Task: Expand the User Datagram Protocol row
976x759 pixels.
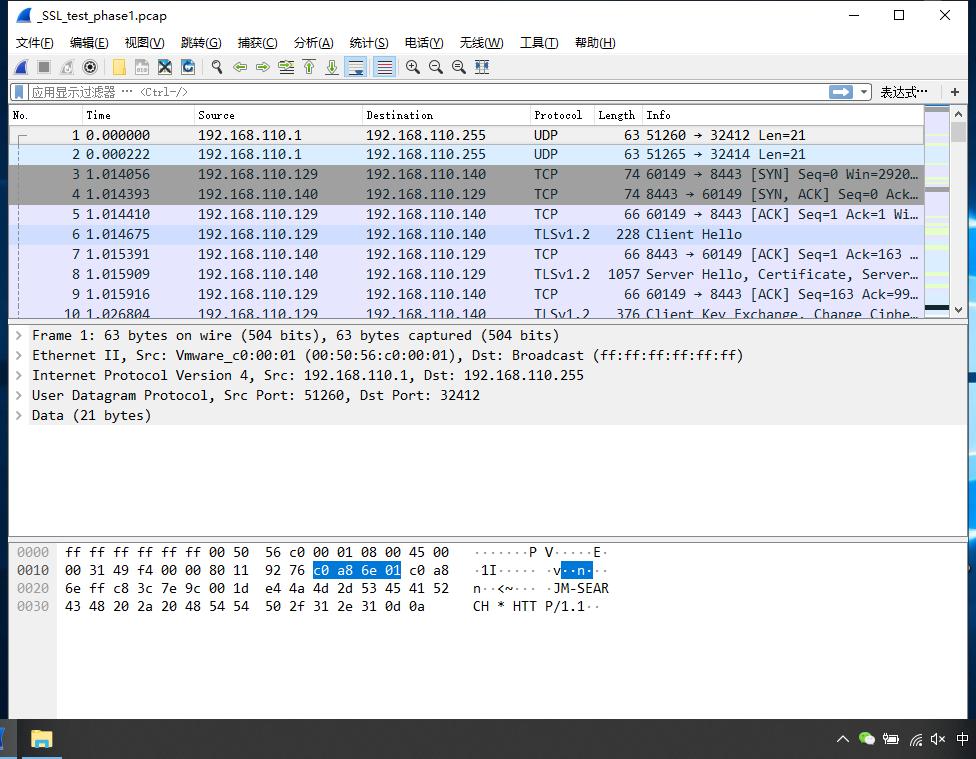Action: (19, 396)
